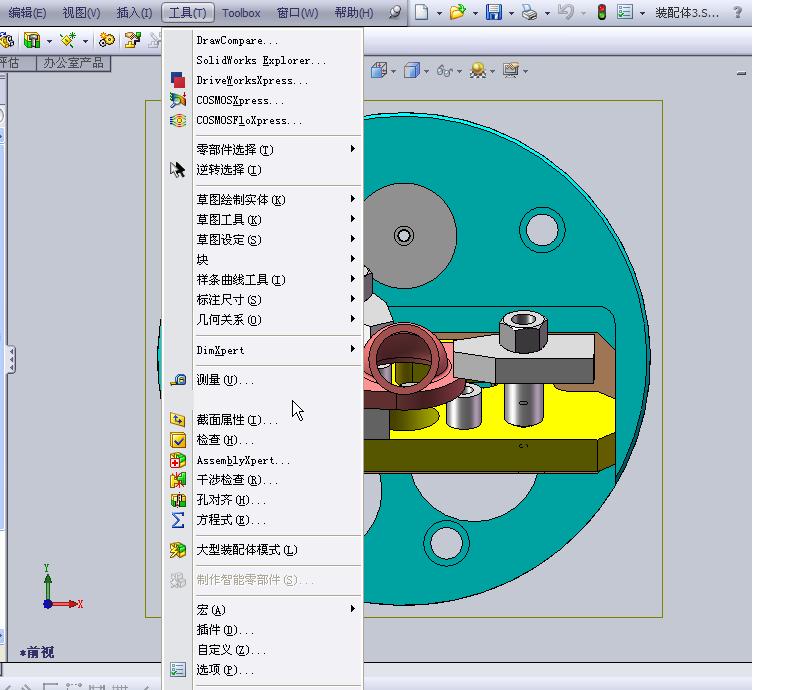Image resolution: width=808 pixels, height=690 pixels.
Task: Expand 草图绘制实体 submenu
Action: [276, 199]
